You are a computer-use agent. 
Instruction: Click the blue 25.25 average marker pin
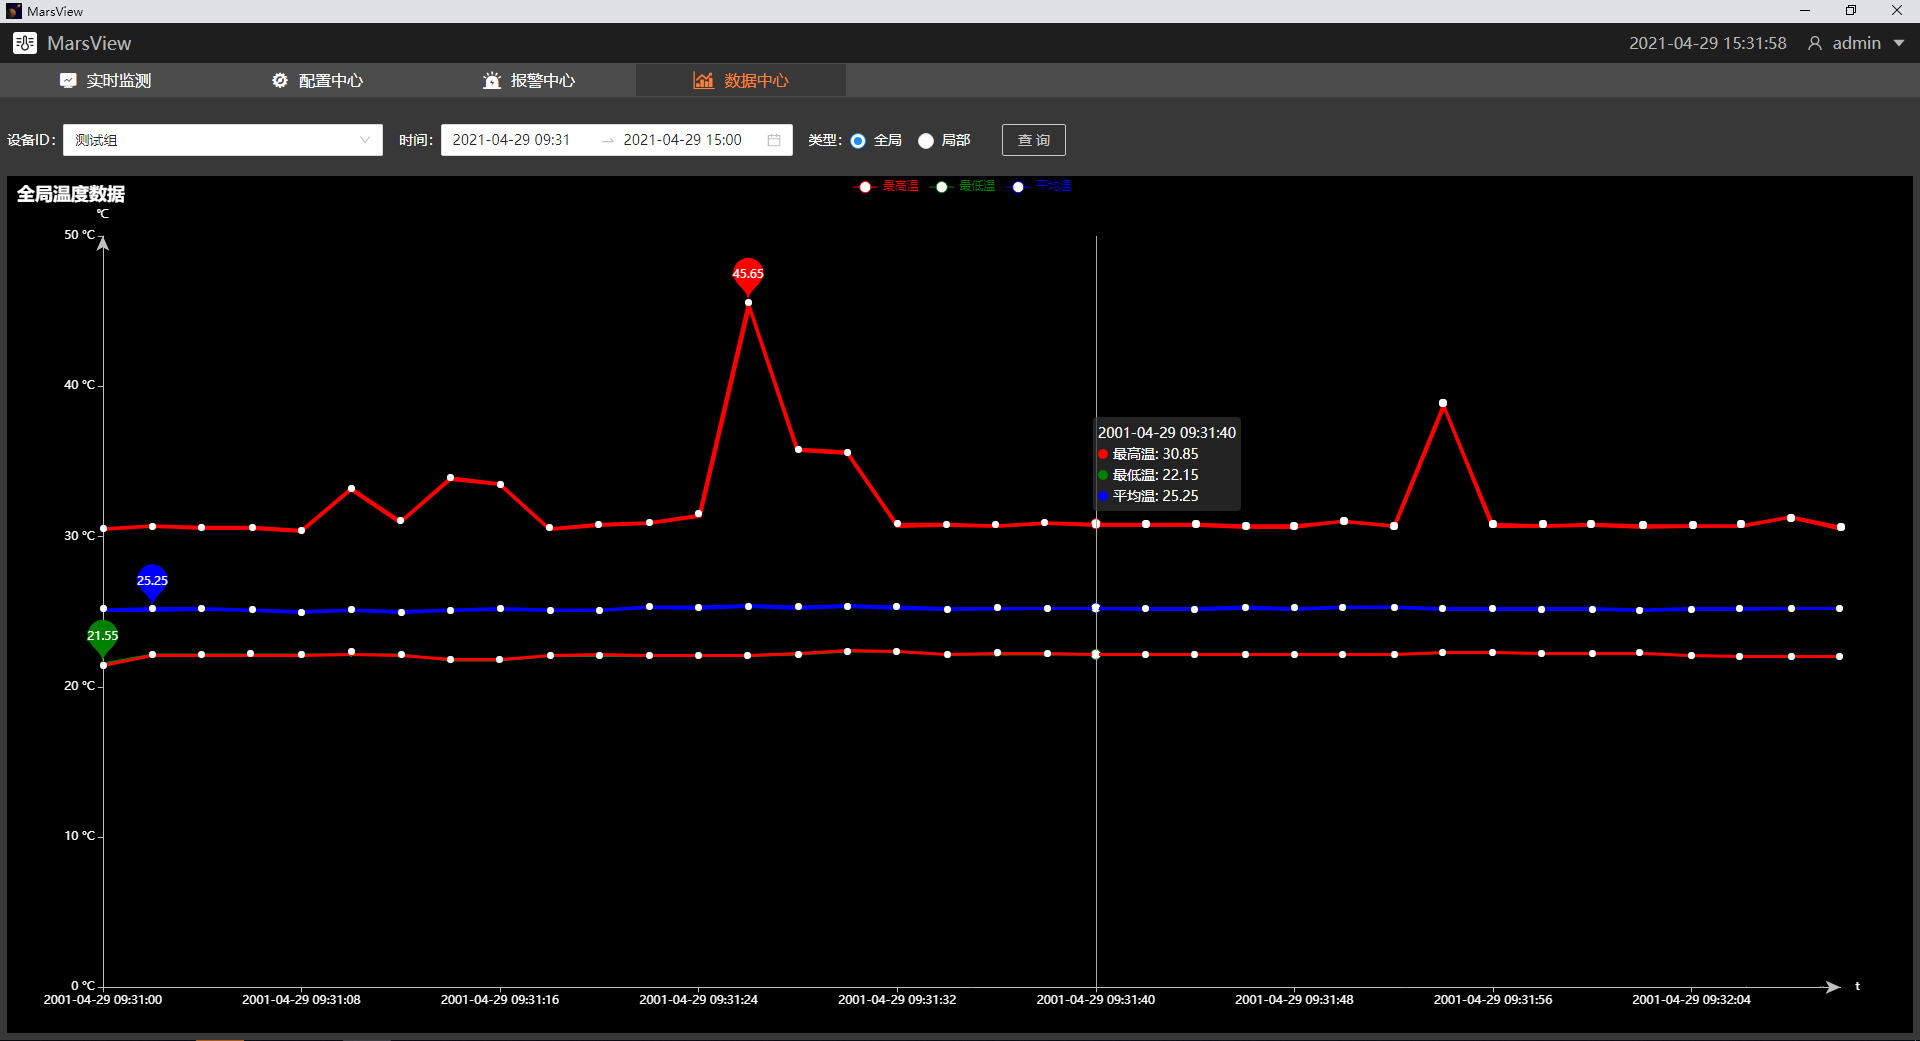click(x=152, y=582)
